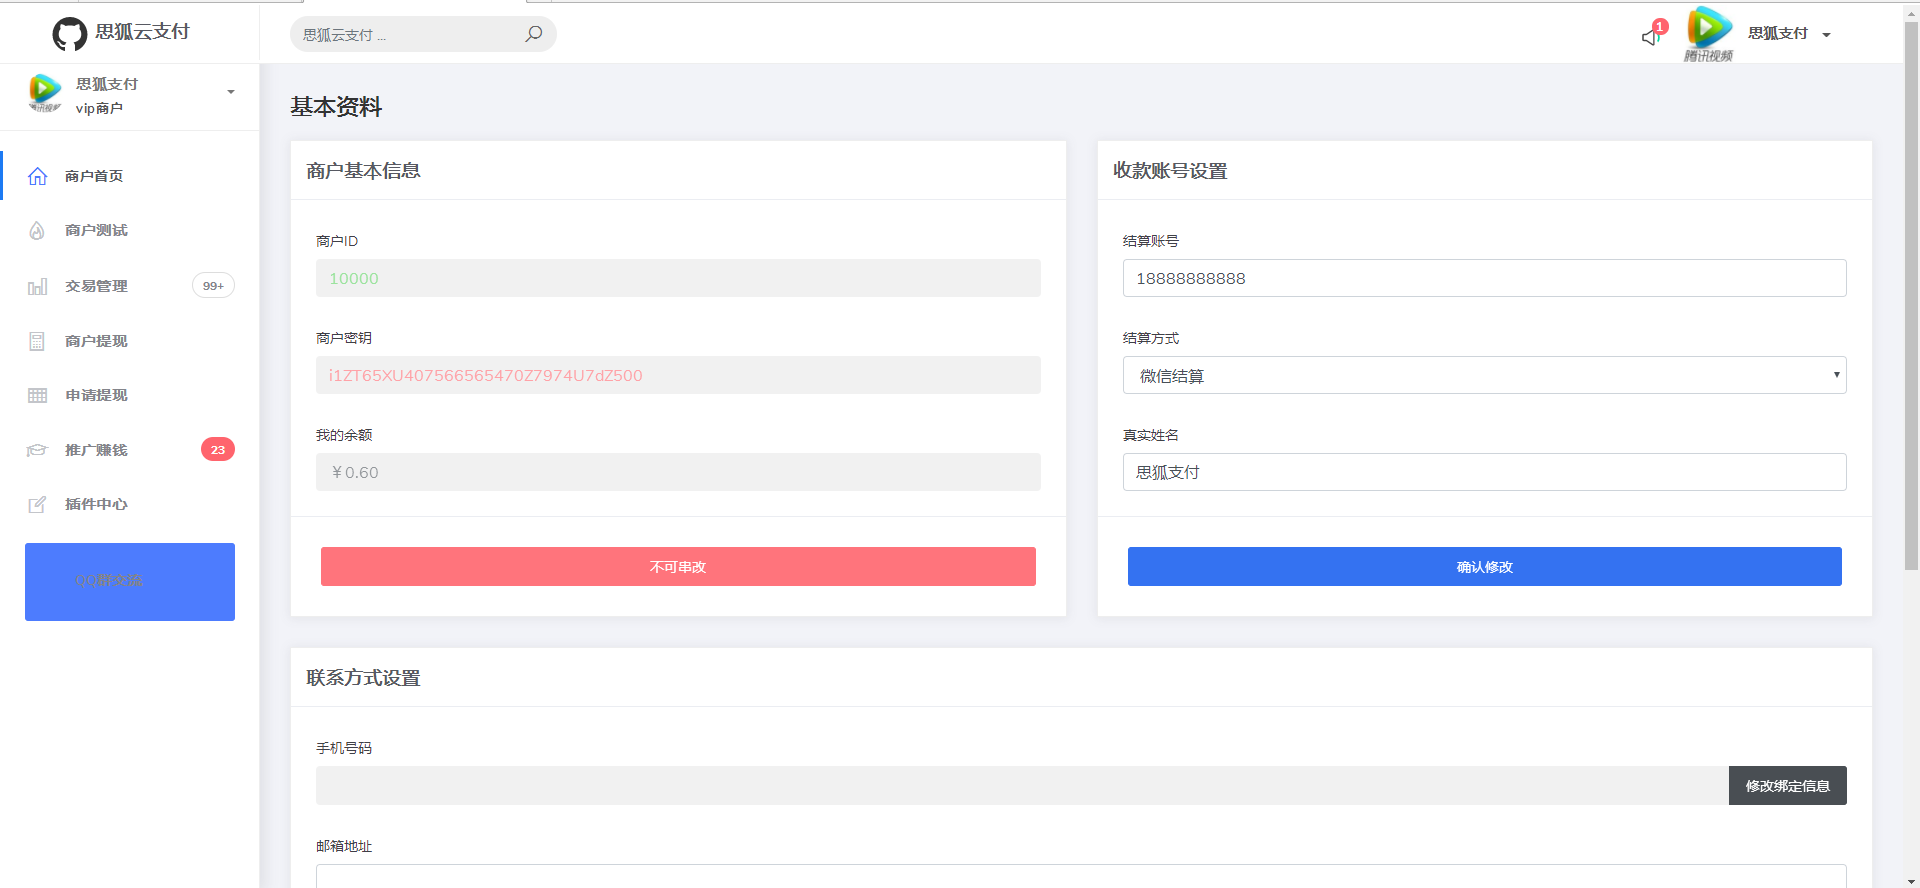Open the 交易管理 menu item

(x=96, y=286)
